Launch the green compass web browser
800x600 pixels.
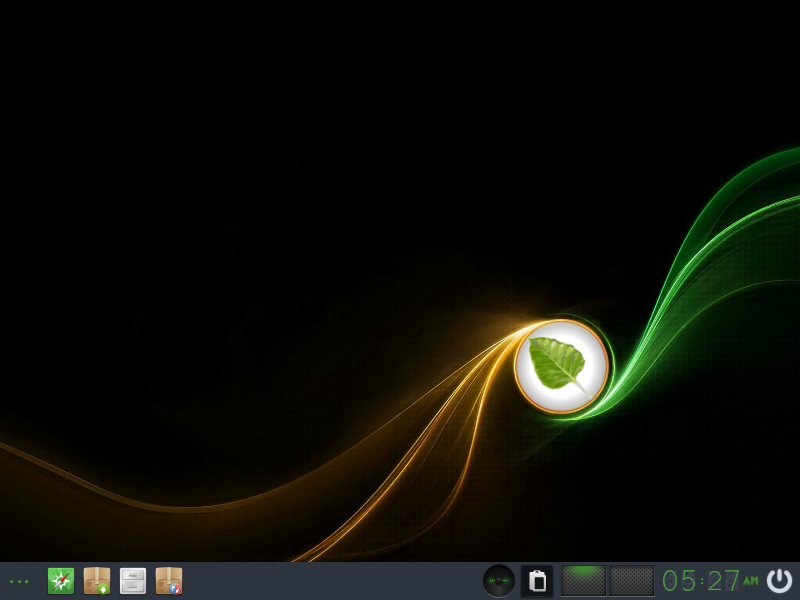pos(61,581)
